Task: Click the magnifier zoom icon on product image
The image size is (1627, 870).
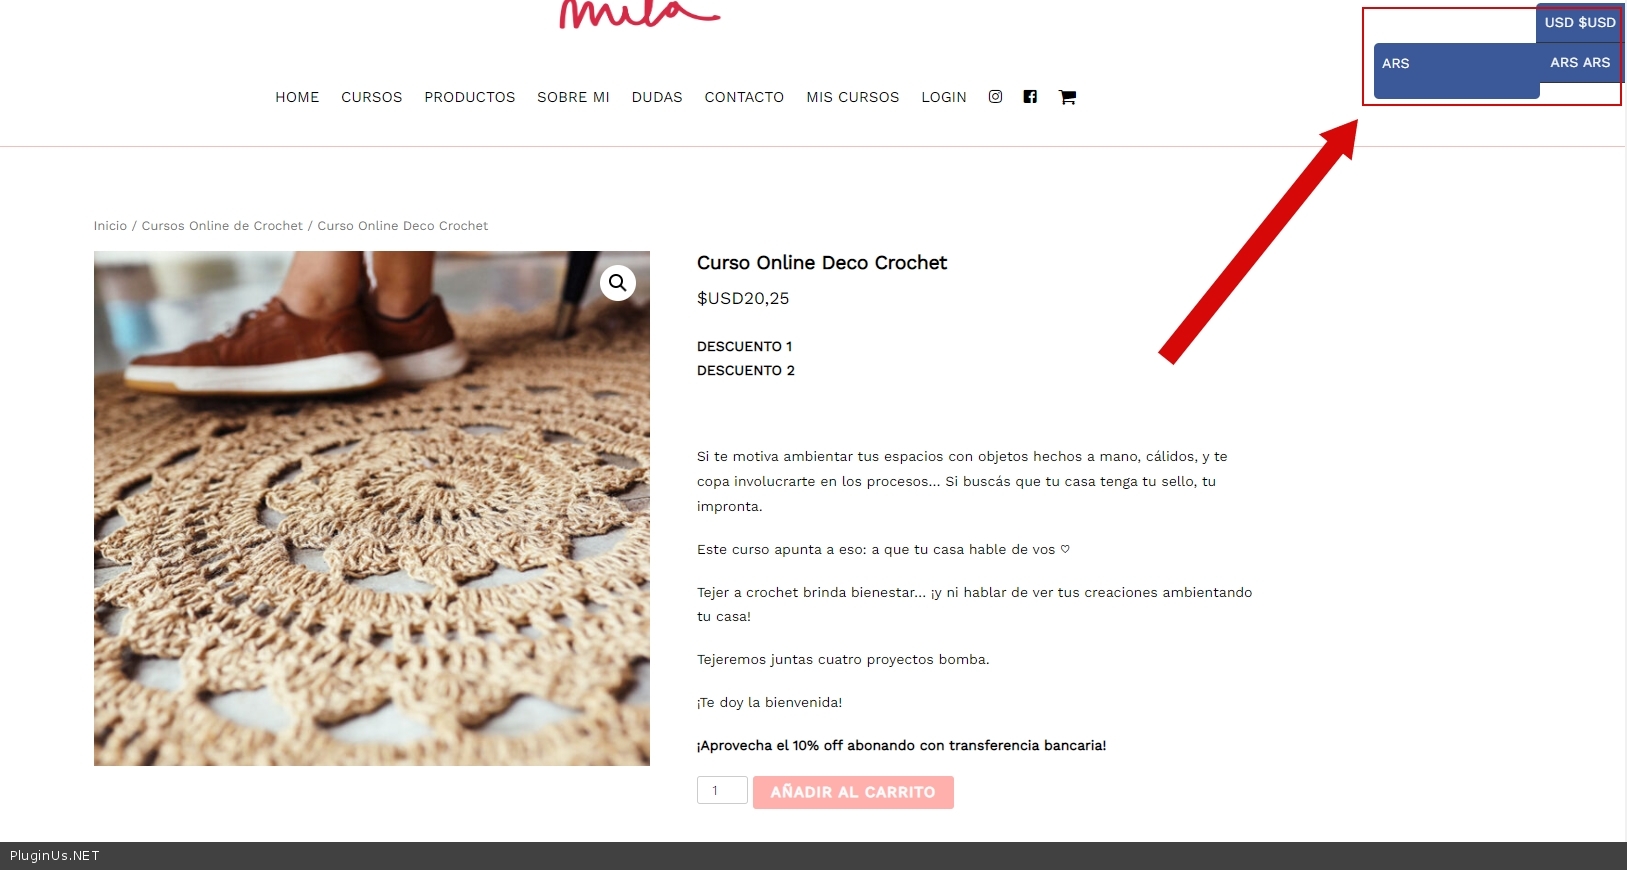Action: [x=618, y=283]
